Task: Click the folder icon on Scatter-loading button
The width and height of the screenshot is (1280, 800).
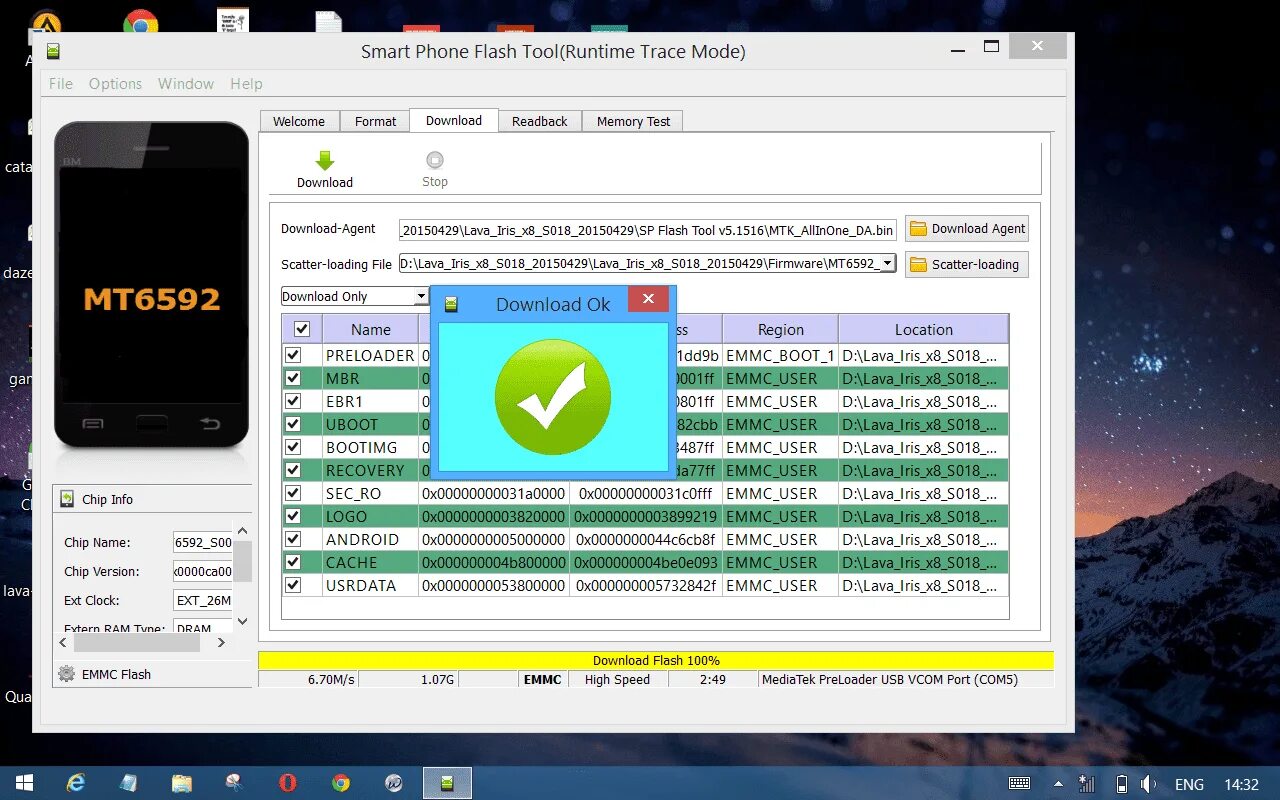Action: click(x=918, y=265)
